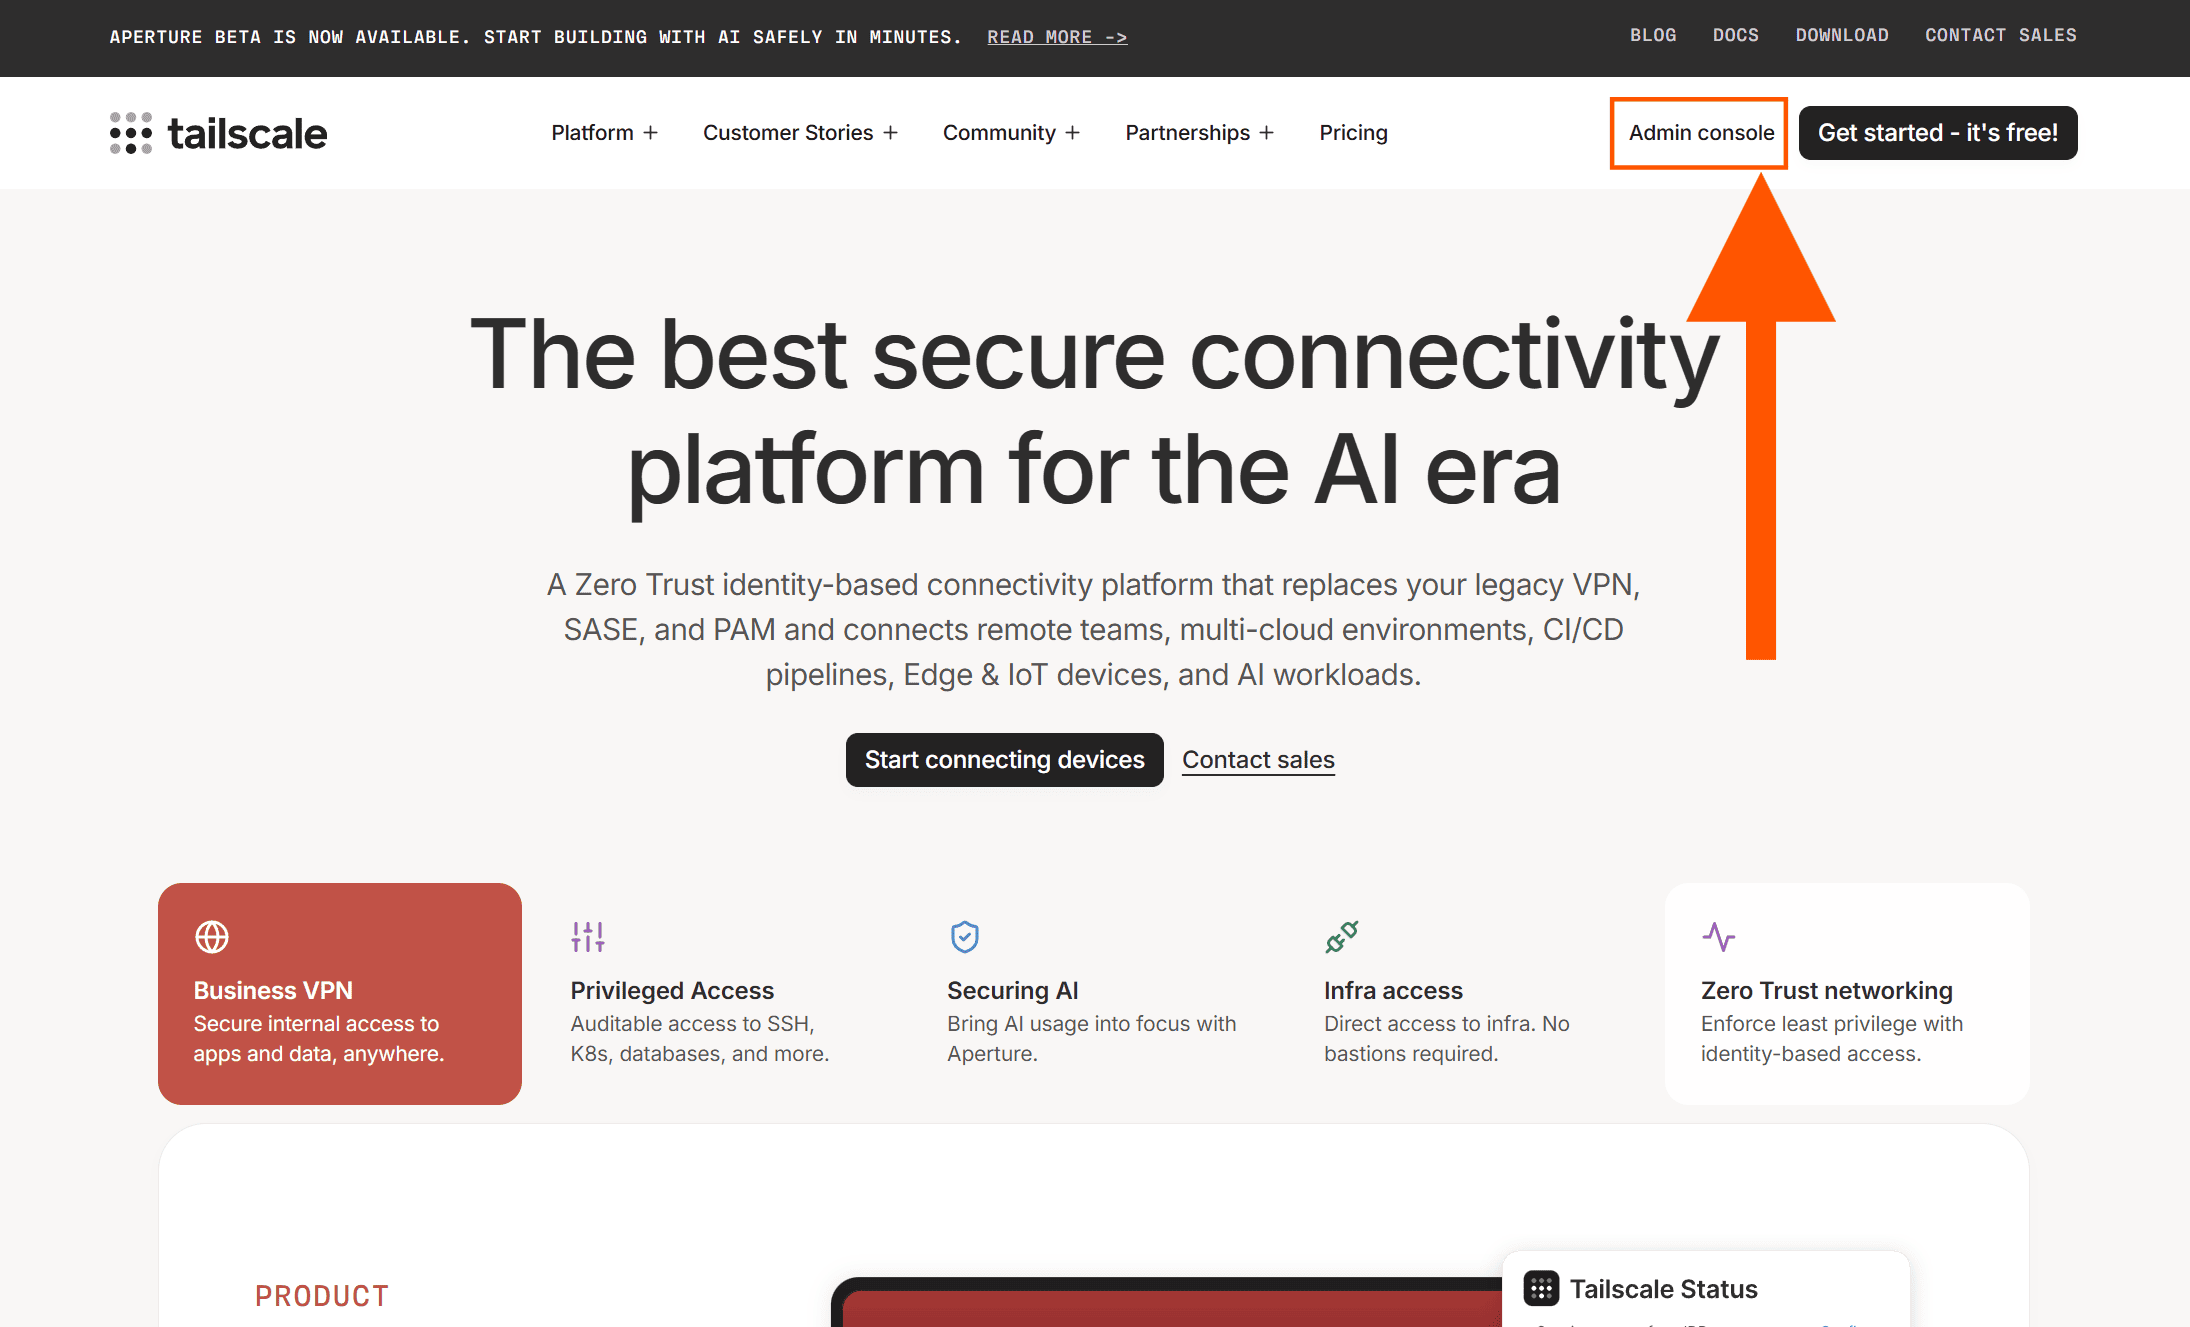Image resolution: width=2190 pixels, height=1327 pixels.
Task: Click the shield icon above Securing AI
Action: click(x=965, y=937)
